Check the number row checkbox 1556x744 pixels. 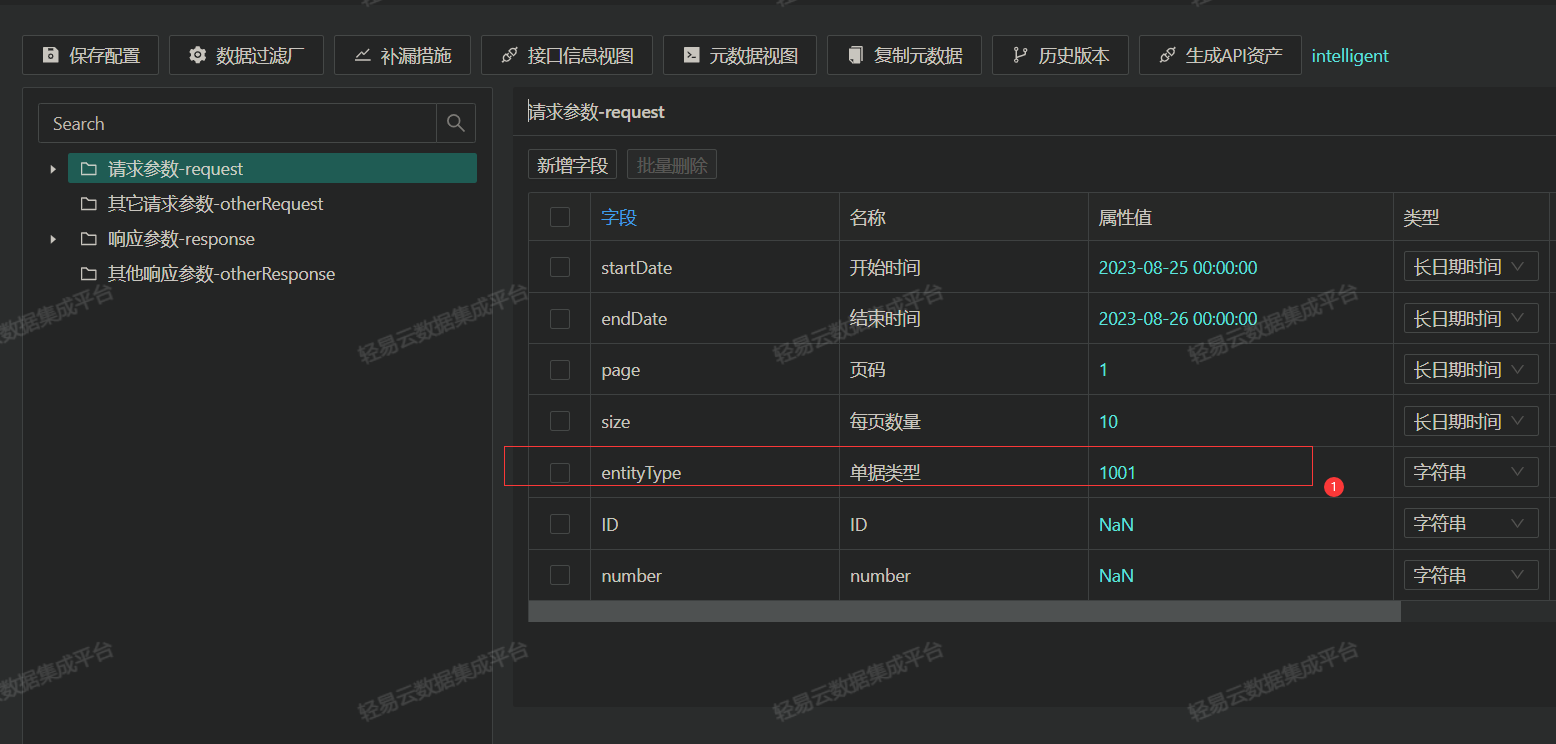(560, 575)
